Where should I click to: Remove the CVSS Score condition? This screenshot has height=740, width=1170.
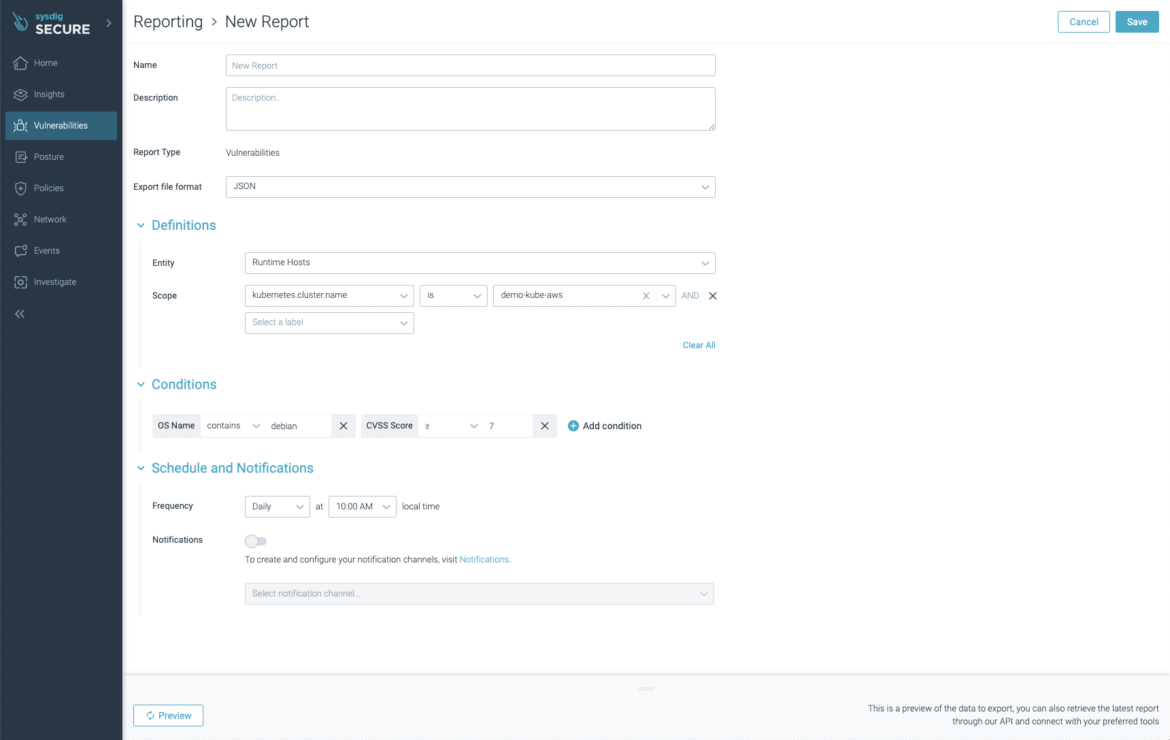(545, 426)
